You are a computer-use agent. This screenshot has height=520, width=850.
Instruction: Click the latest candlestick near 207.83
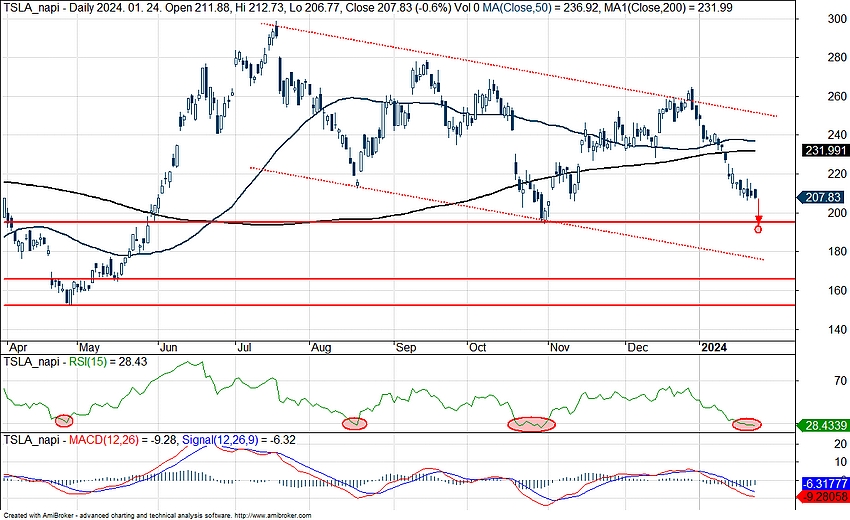(x=756, y=195)
